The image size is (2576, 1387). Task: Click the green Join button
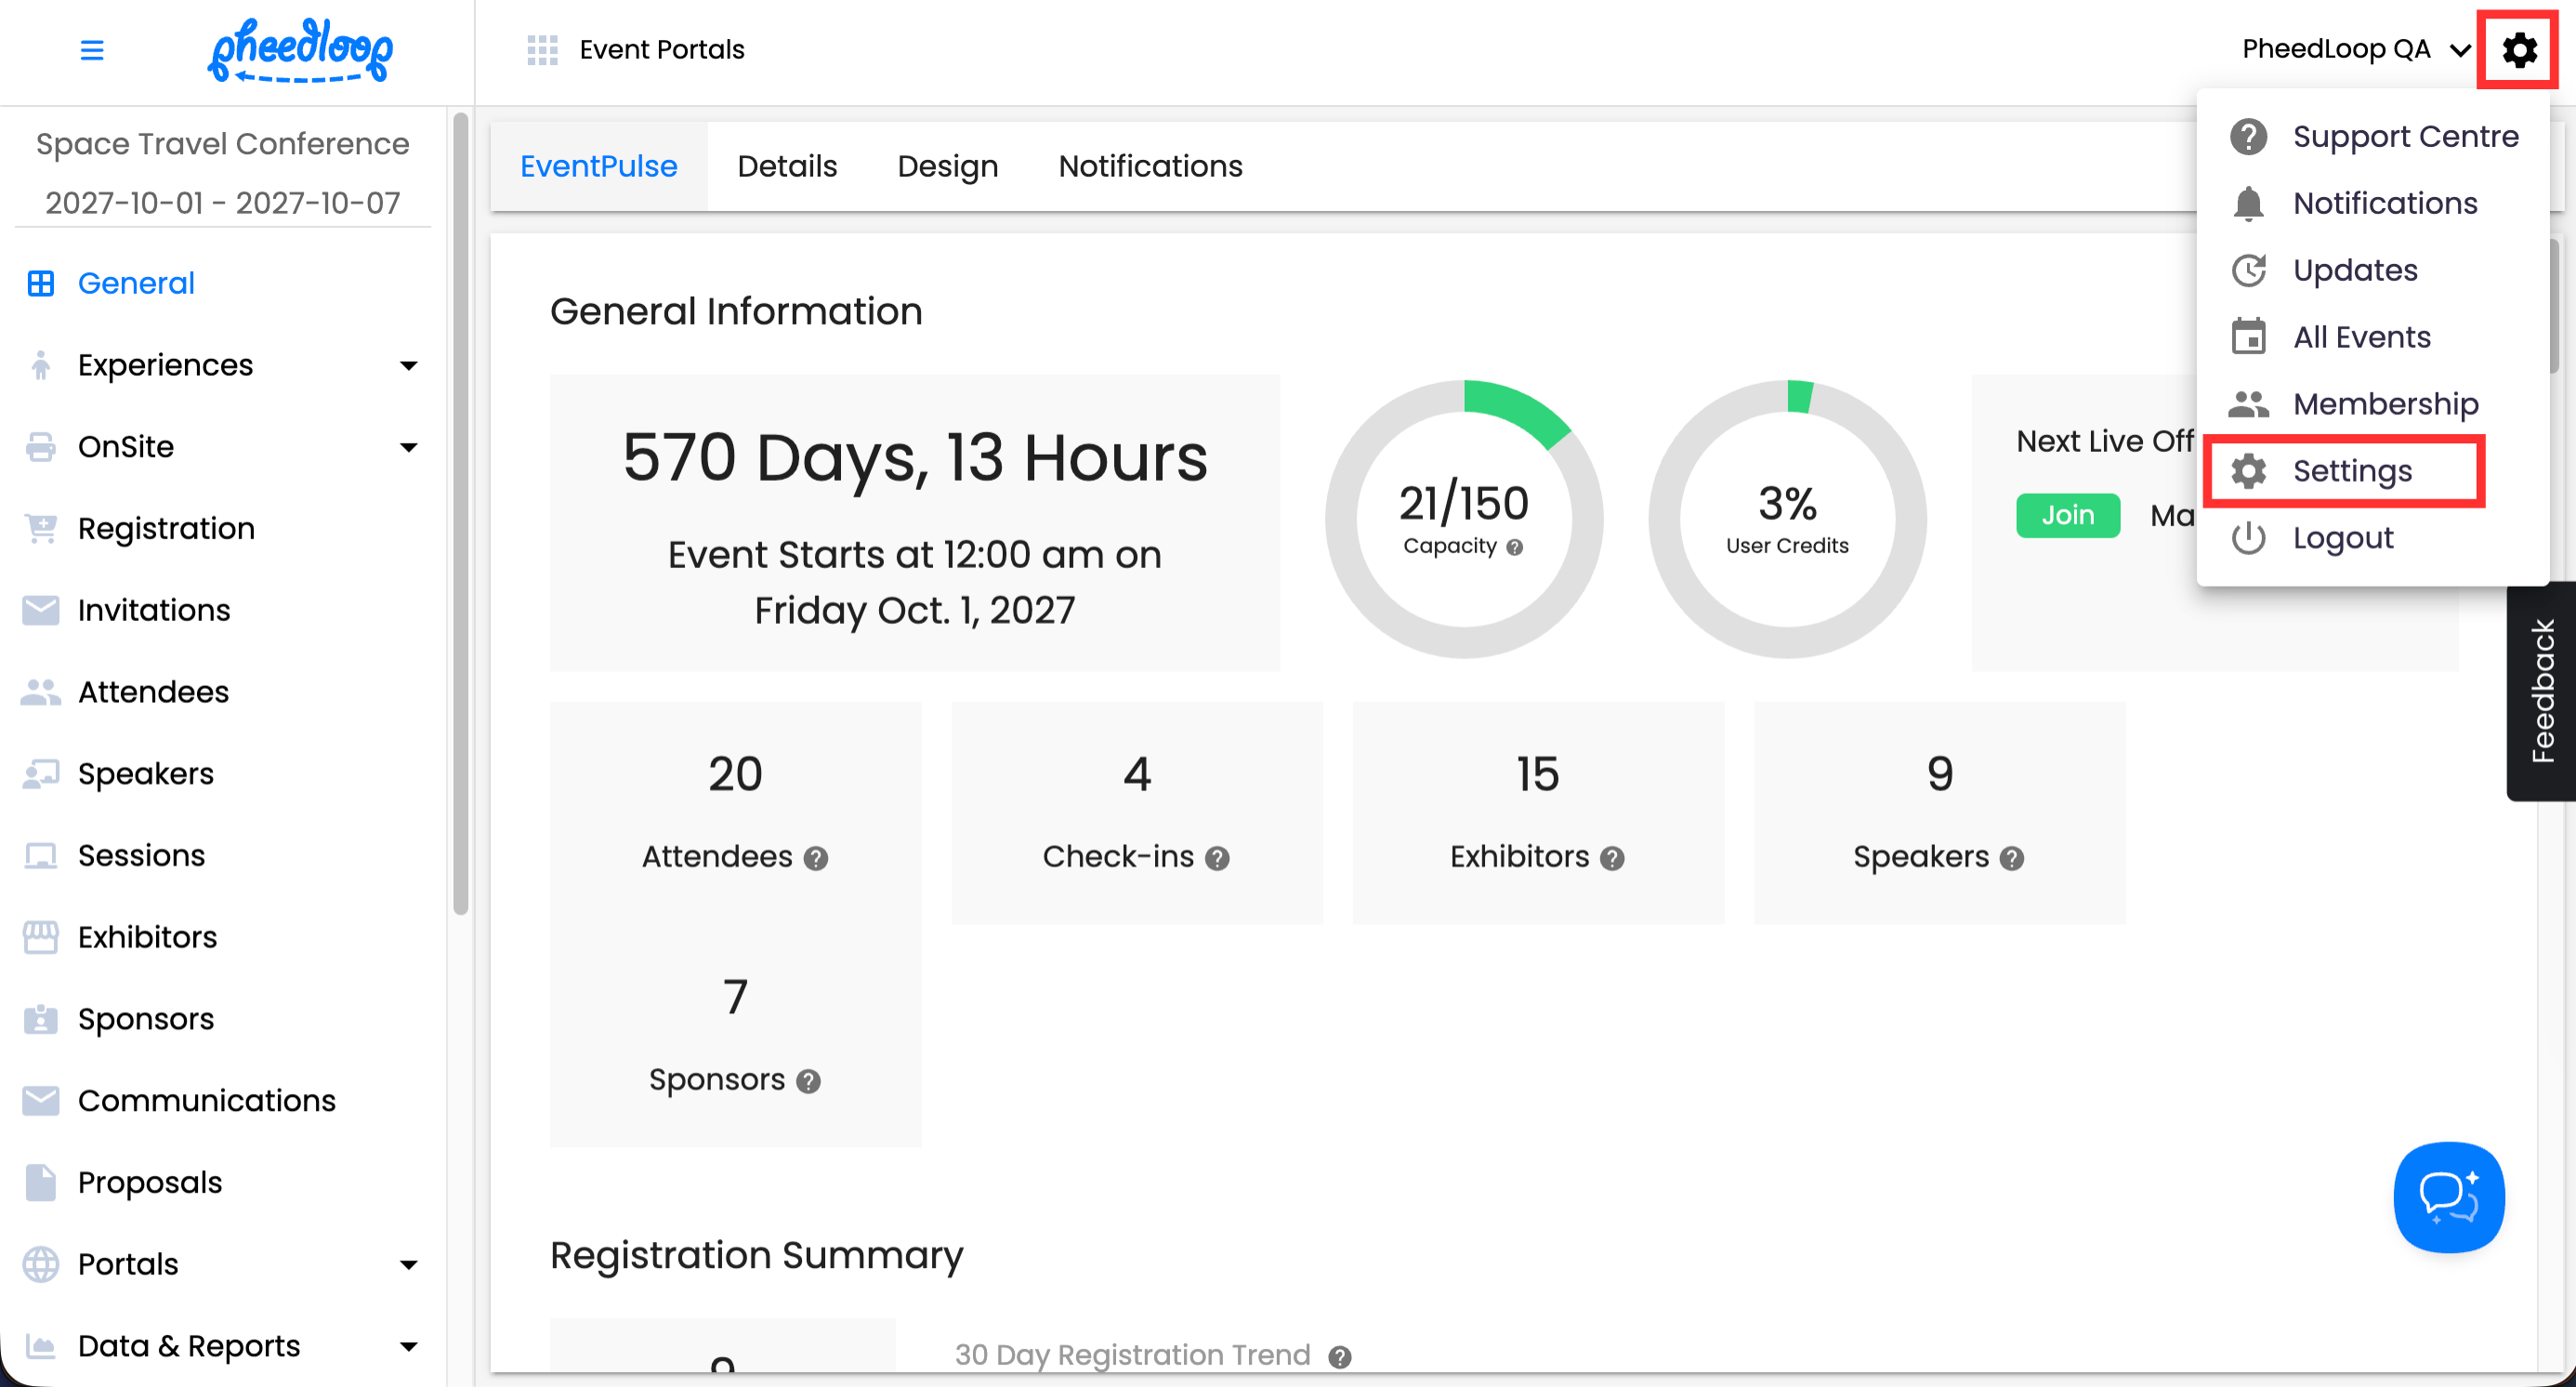2067,515
